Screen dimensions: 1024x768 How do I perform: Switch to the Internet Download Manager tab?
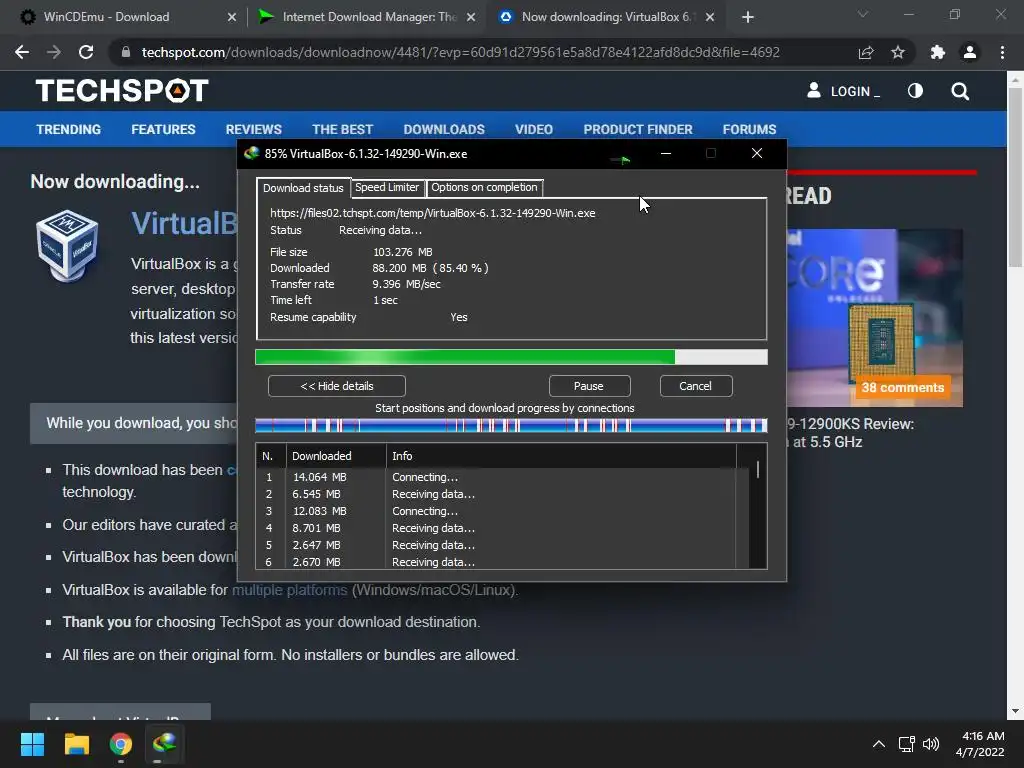(369, 17)
